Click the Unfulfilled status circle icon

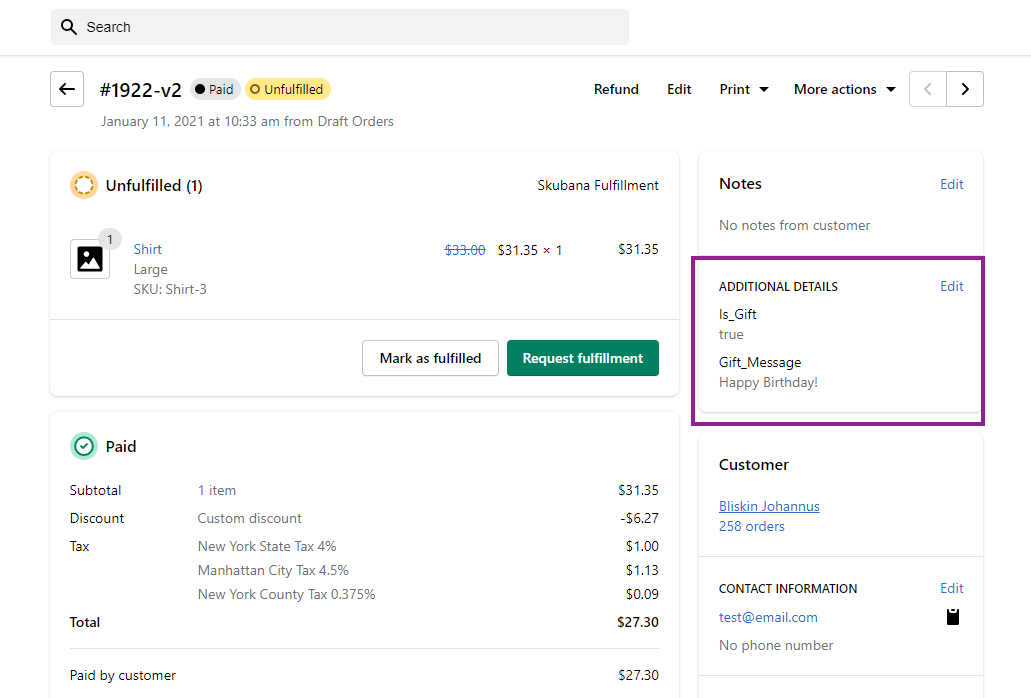(x=84, y=185)
